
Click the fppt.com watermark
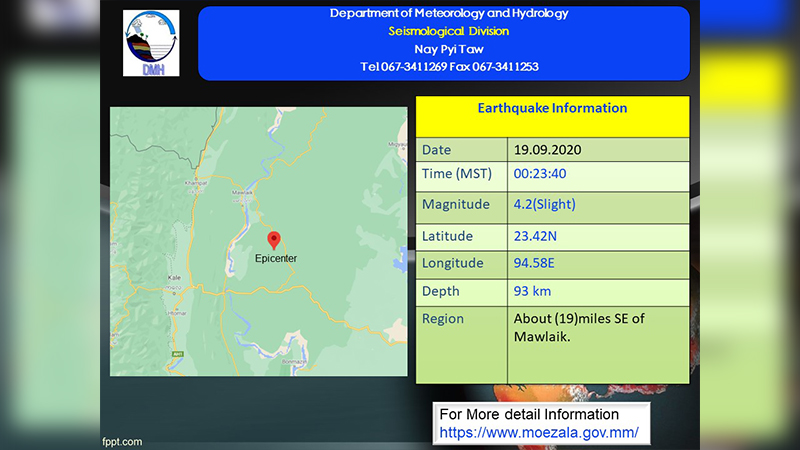click(122, 442)
